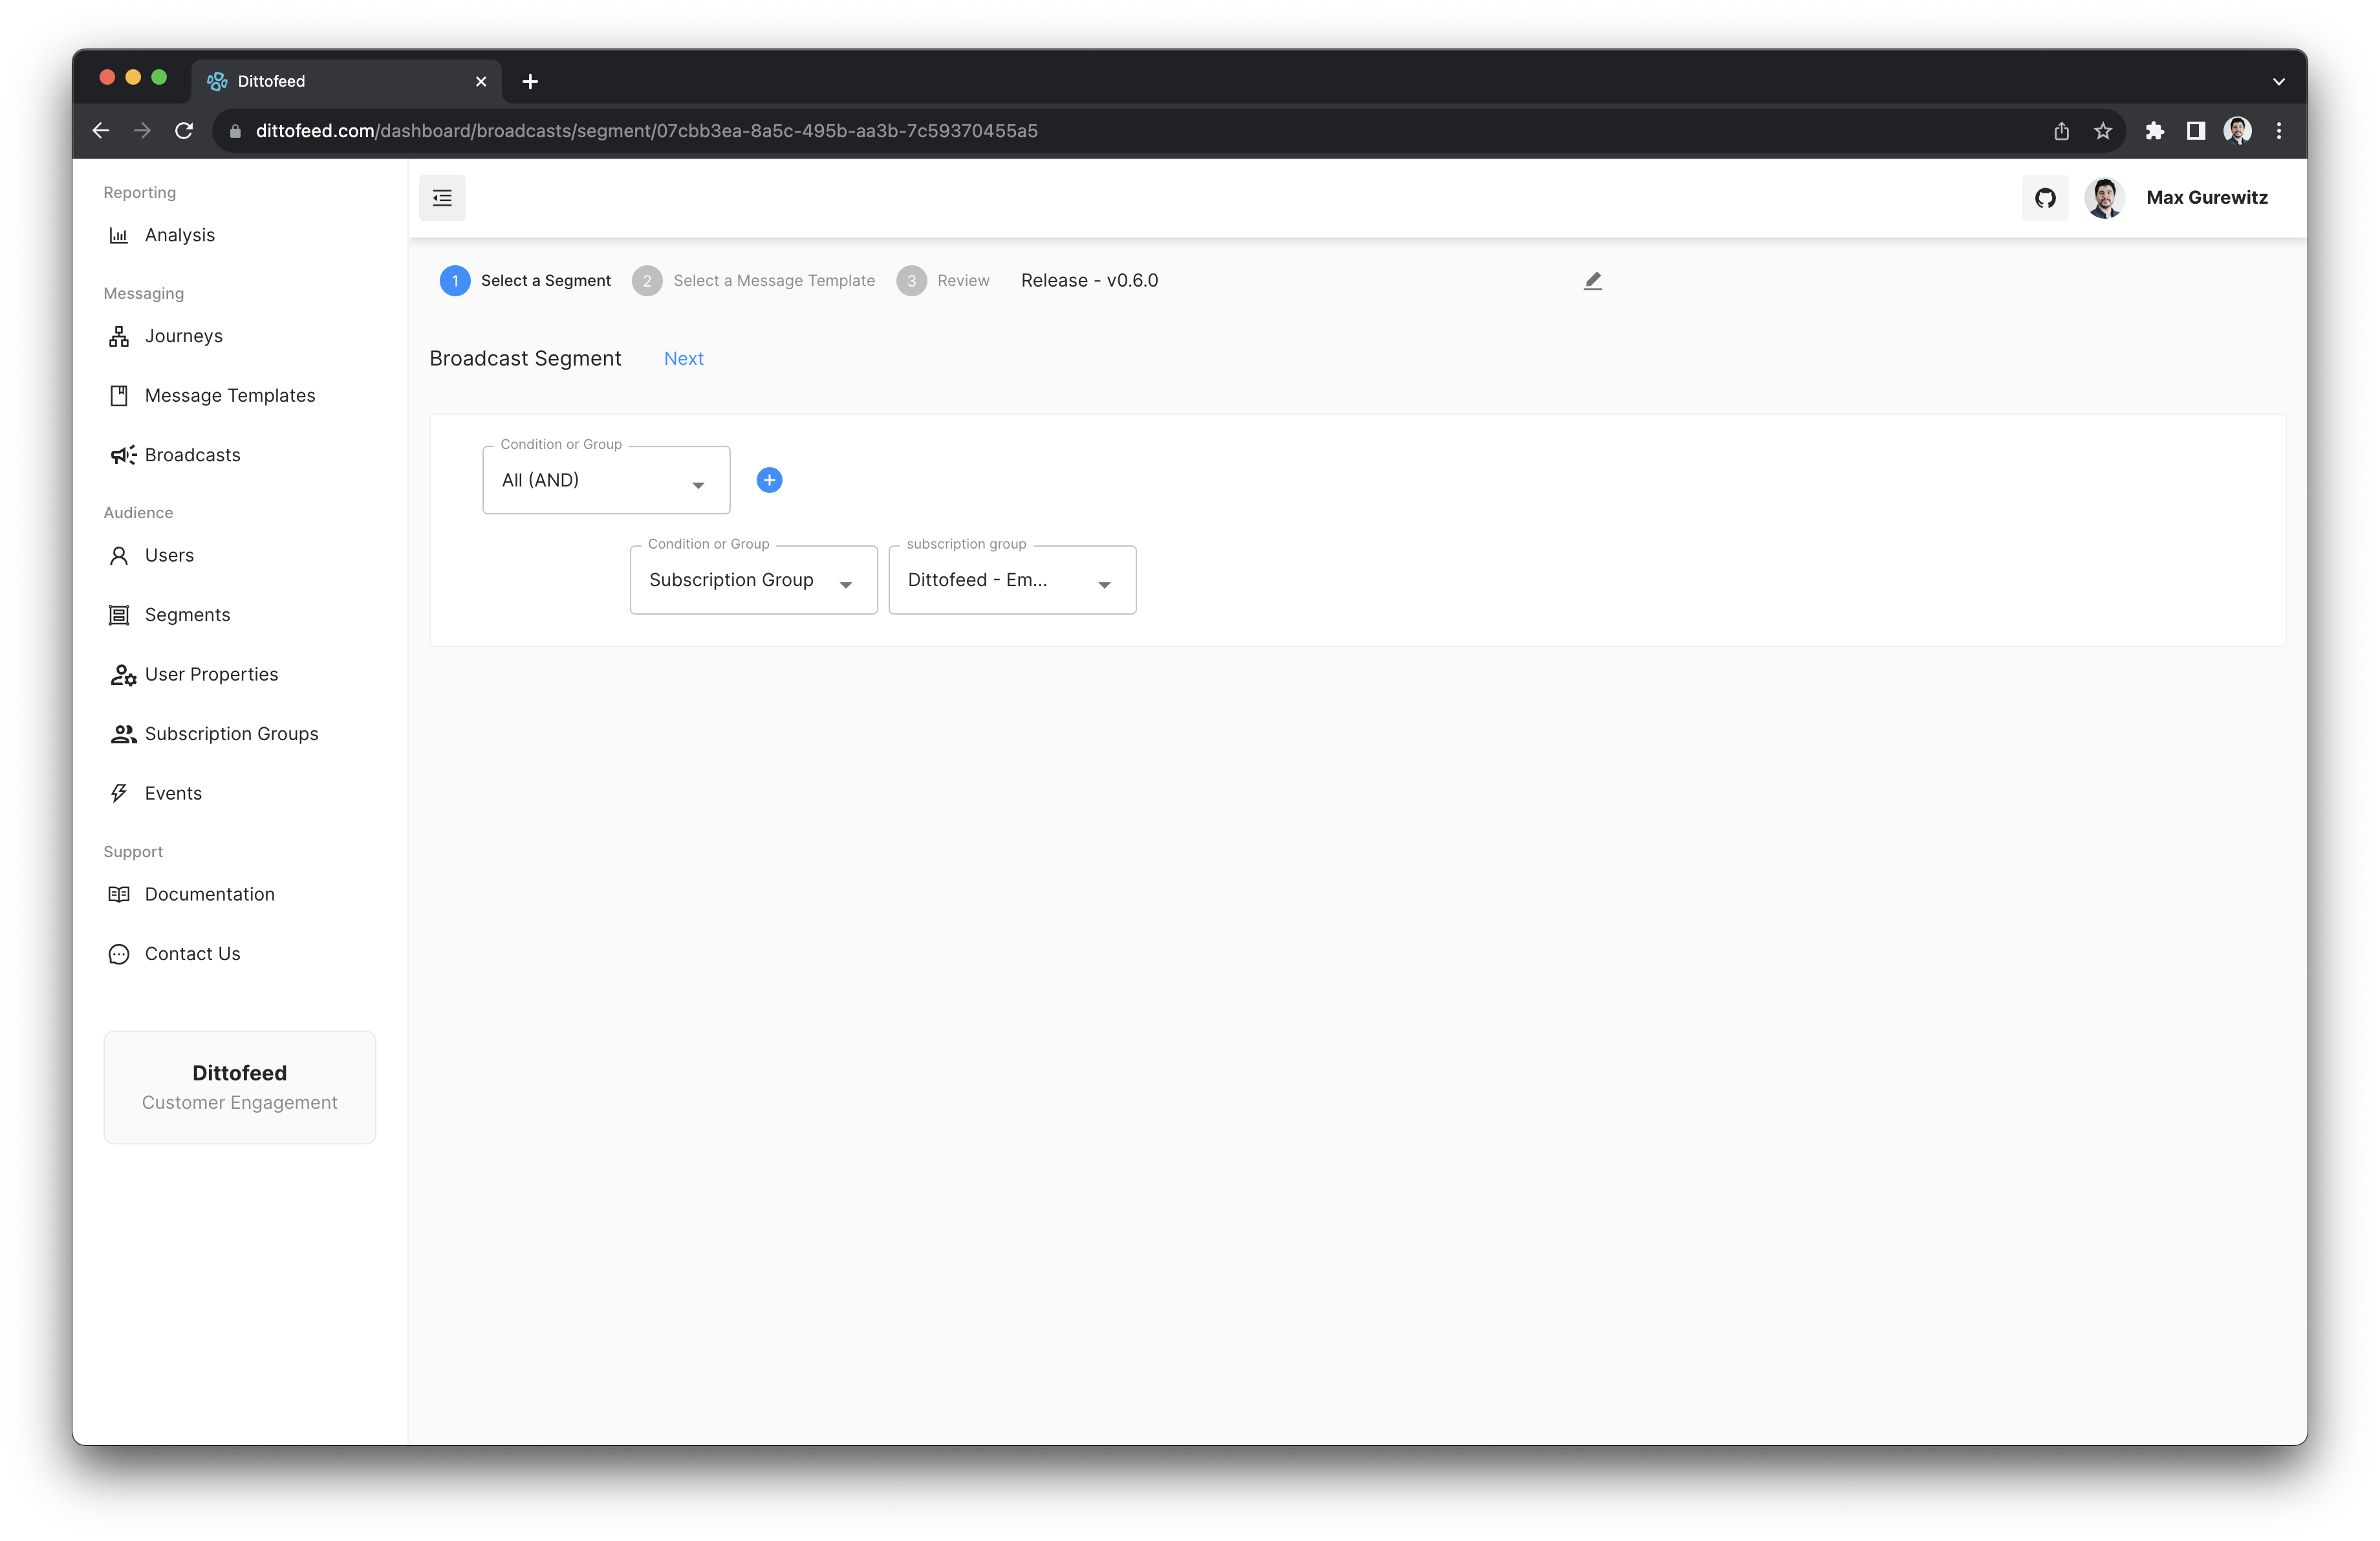Click the Broadcasts megaphone icon

pyautogui.click(x=123, y=456)
